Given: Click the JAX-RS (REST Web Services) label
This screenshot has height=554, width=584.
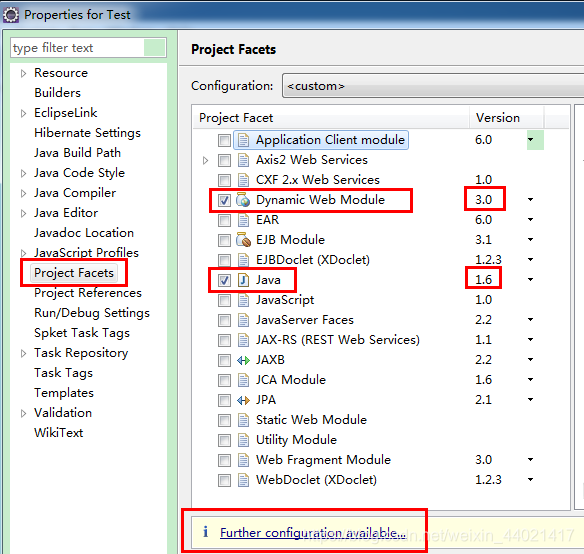Looking at the screenshot, I should click(338, 340).
